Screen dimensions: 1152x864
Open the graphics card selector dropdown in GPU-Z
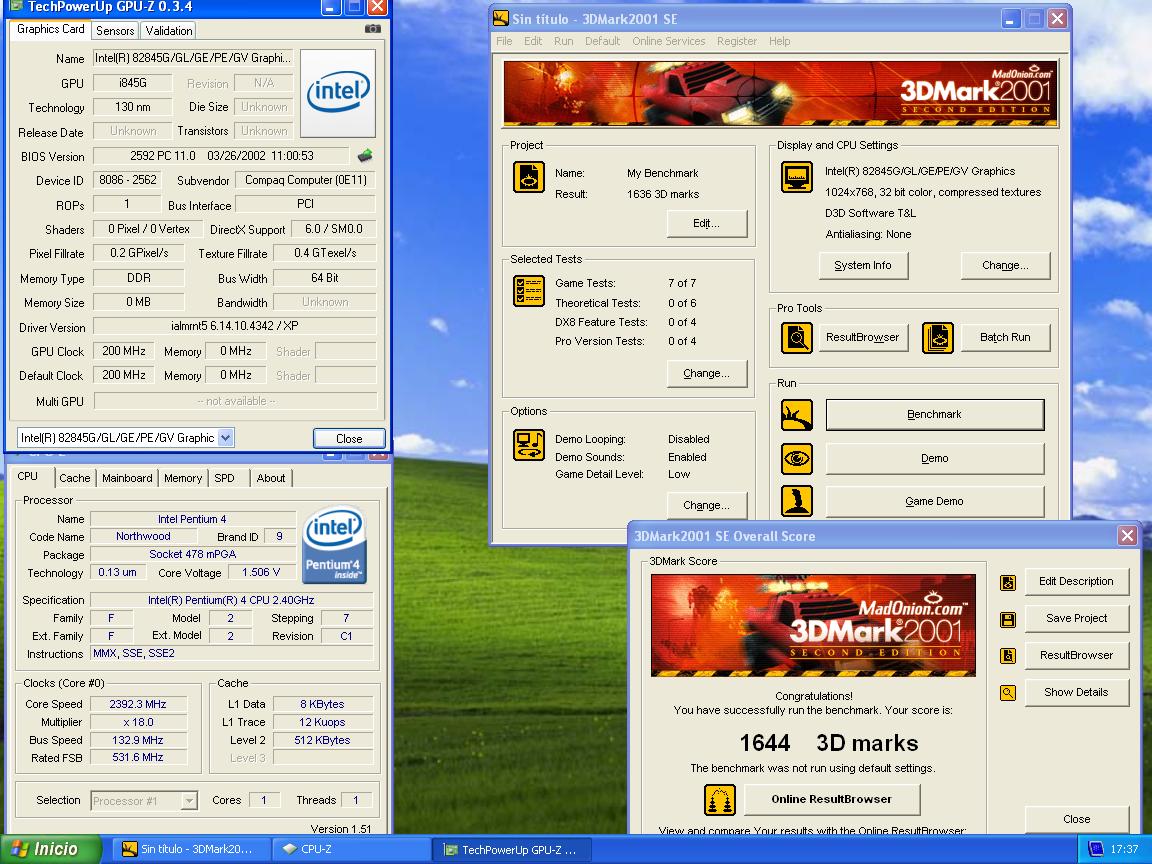coord(226,438)
